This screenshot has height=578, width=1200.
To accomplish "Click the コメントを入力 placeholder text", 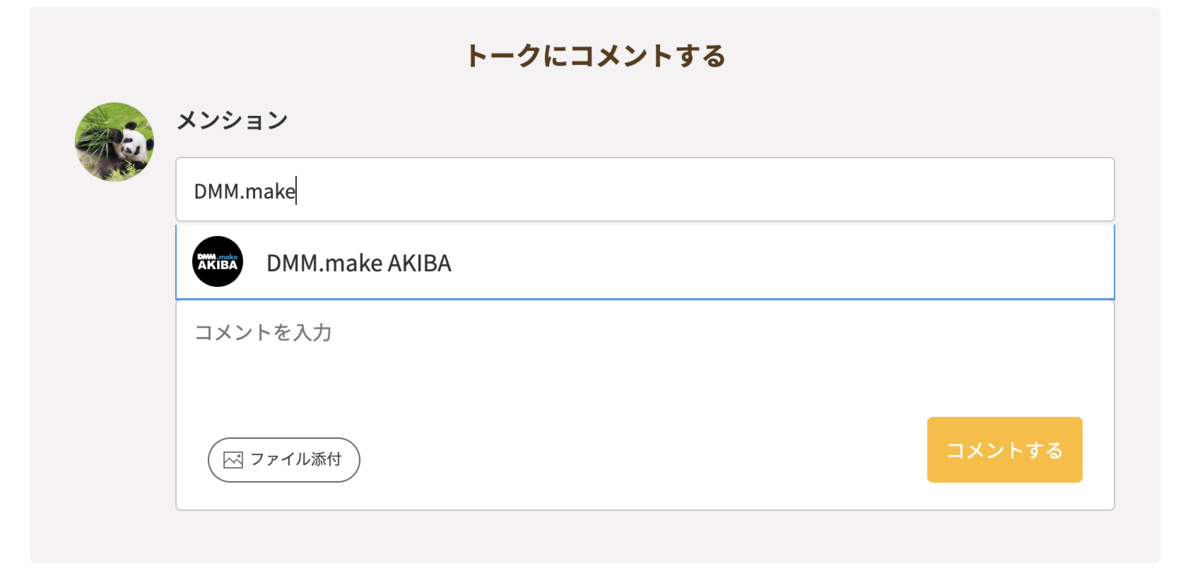I will pos(263,332).
